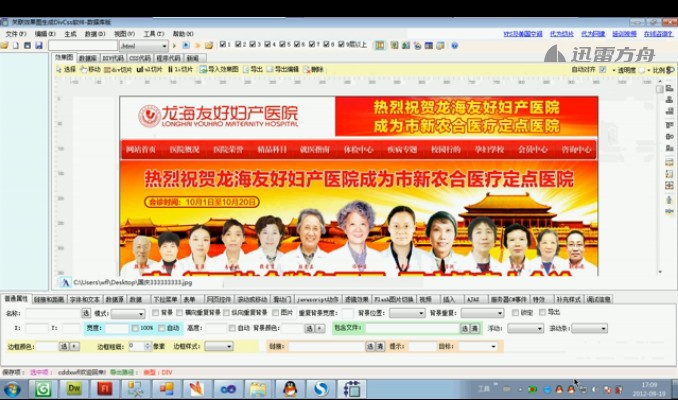Enable the 横向重复背景 checkbox
The width and height of the screenshot is (678, 400).
pyautogui.click(x=179, y=312)
